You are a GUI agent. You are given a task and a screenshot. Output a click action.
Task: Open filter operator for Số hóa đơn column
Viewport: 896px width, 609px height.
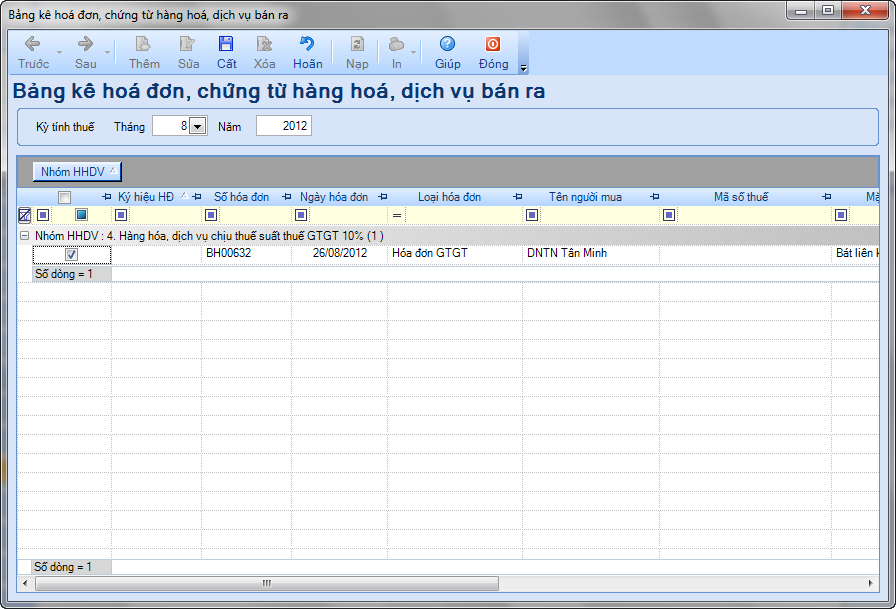pyautogui.click(x=211, y=215)
